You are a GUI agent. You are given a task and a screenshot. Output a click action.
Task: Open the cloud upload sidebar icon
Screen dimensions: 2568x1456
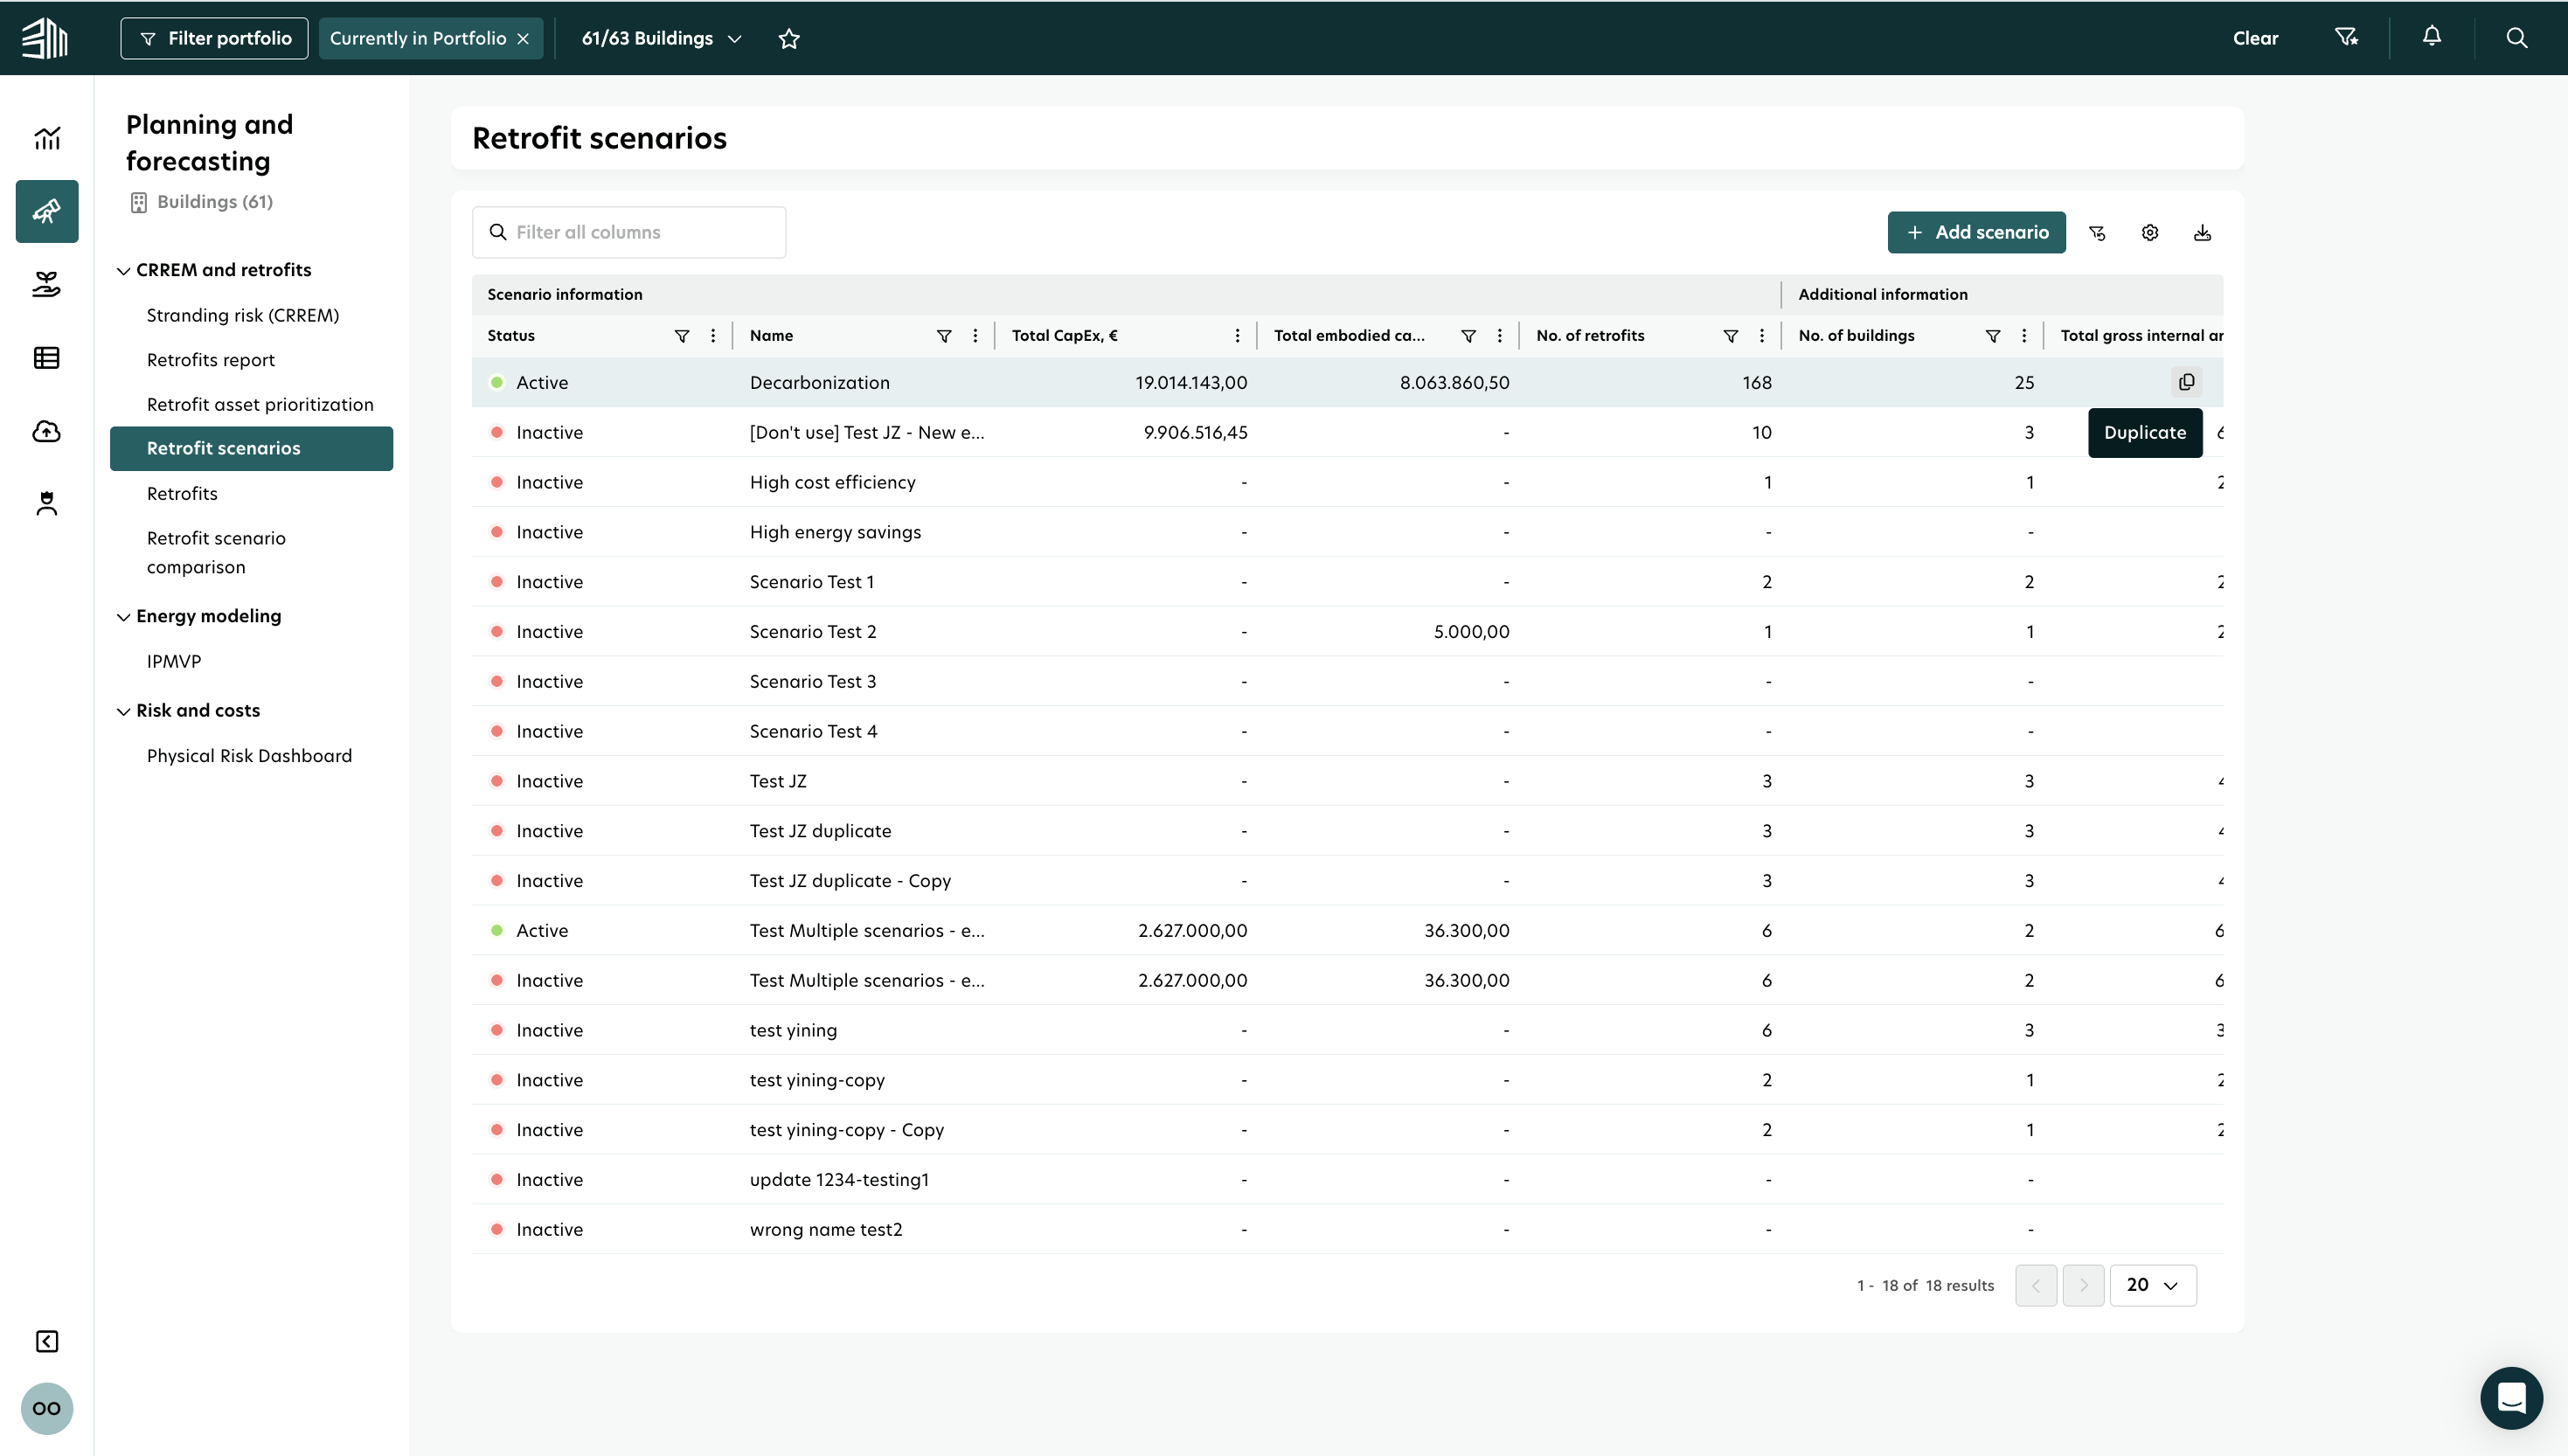click(x=46, y=431)
